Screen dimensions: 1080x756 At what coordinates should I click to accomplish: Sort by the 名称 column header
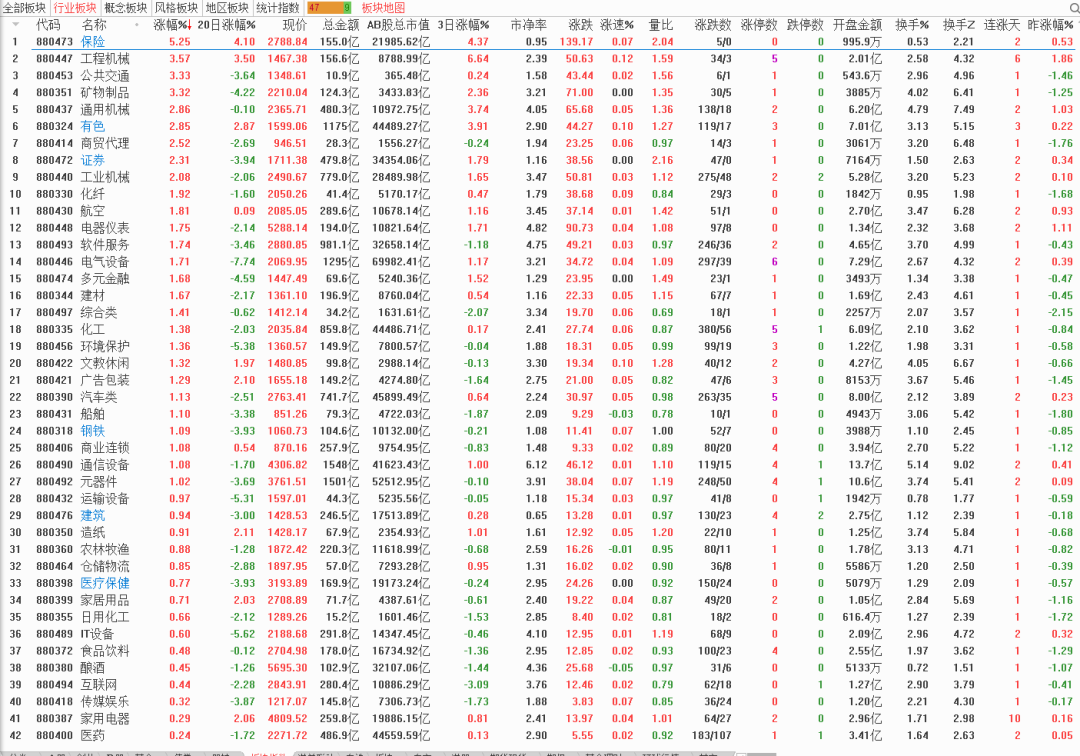94,25
